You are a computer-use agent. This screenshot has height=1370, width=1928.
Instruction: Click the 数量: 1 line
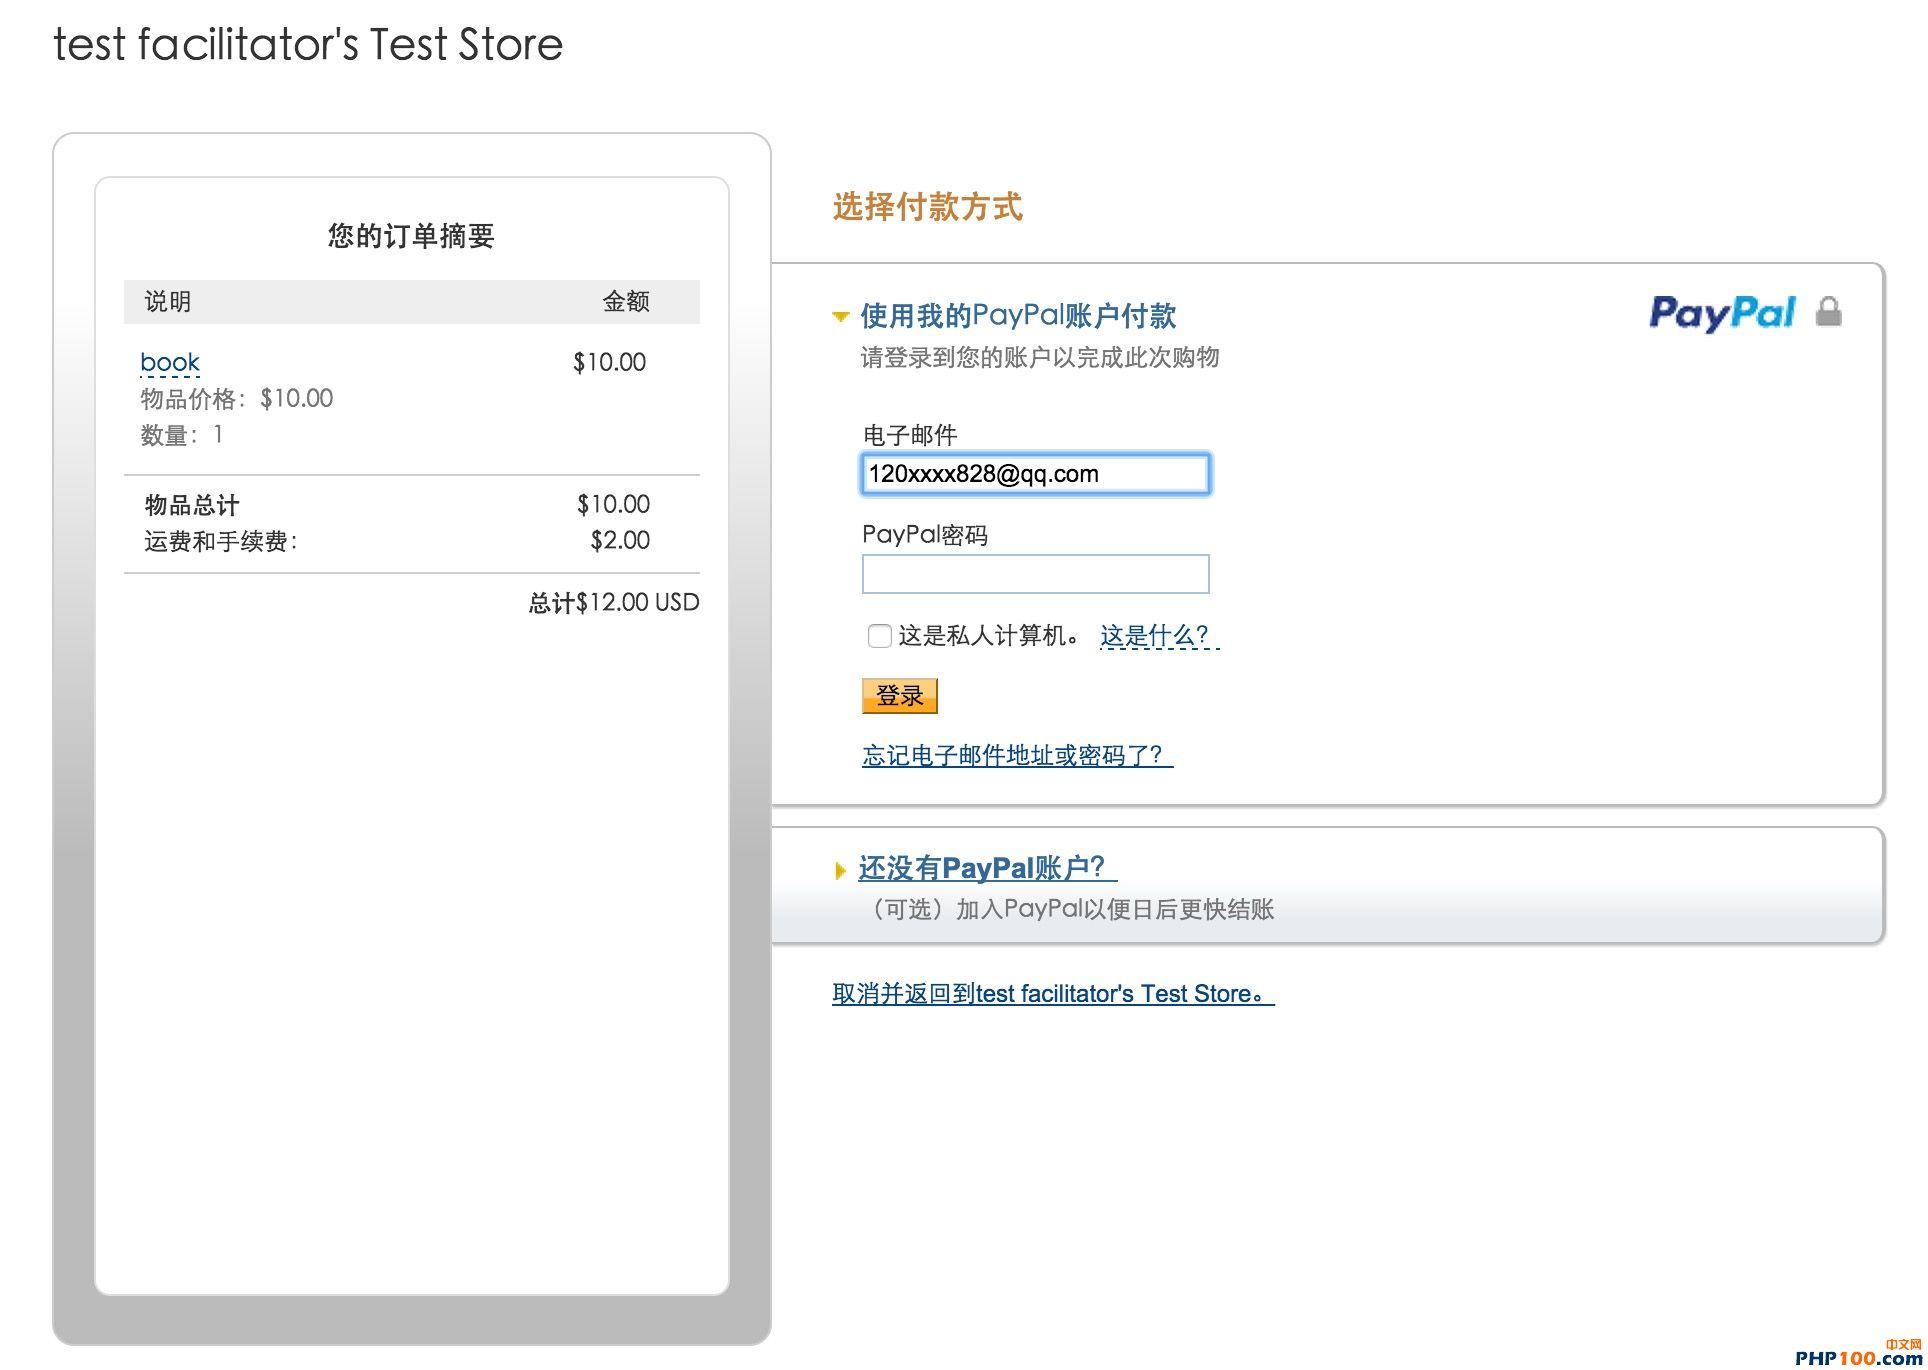(182, 435)
